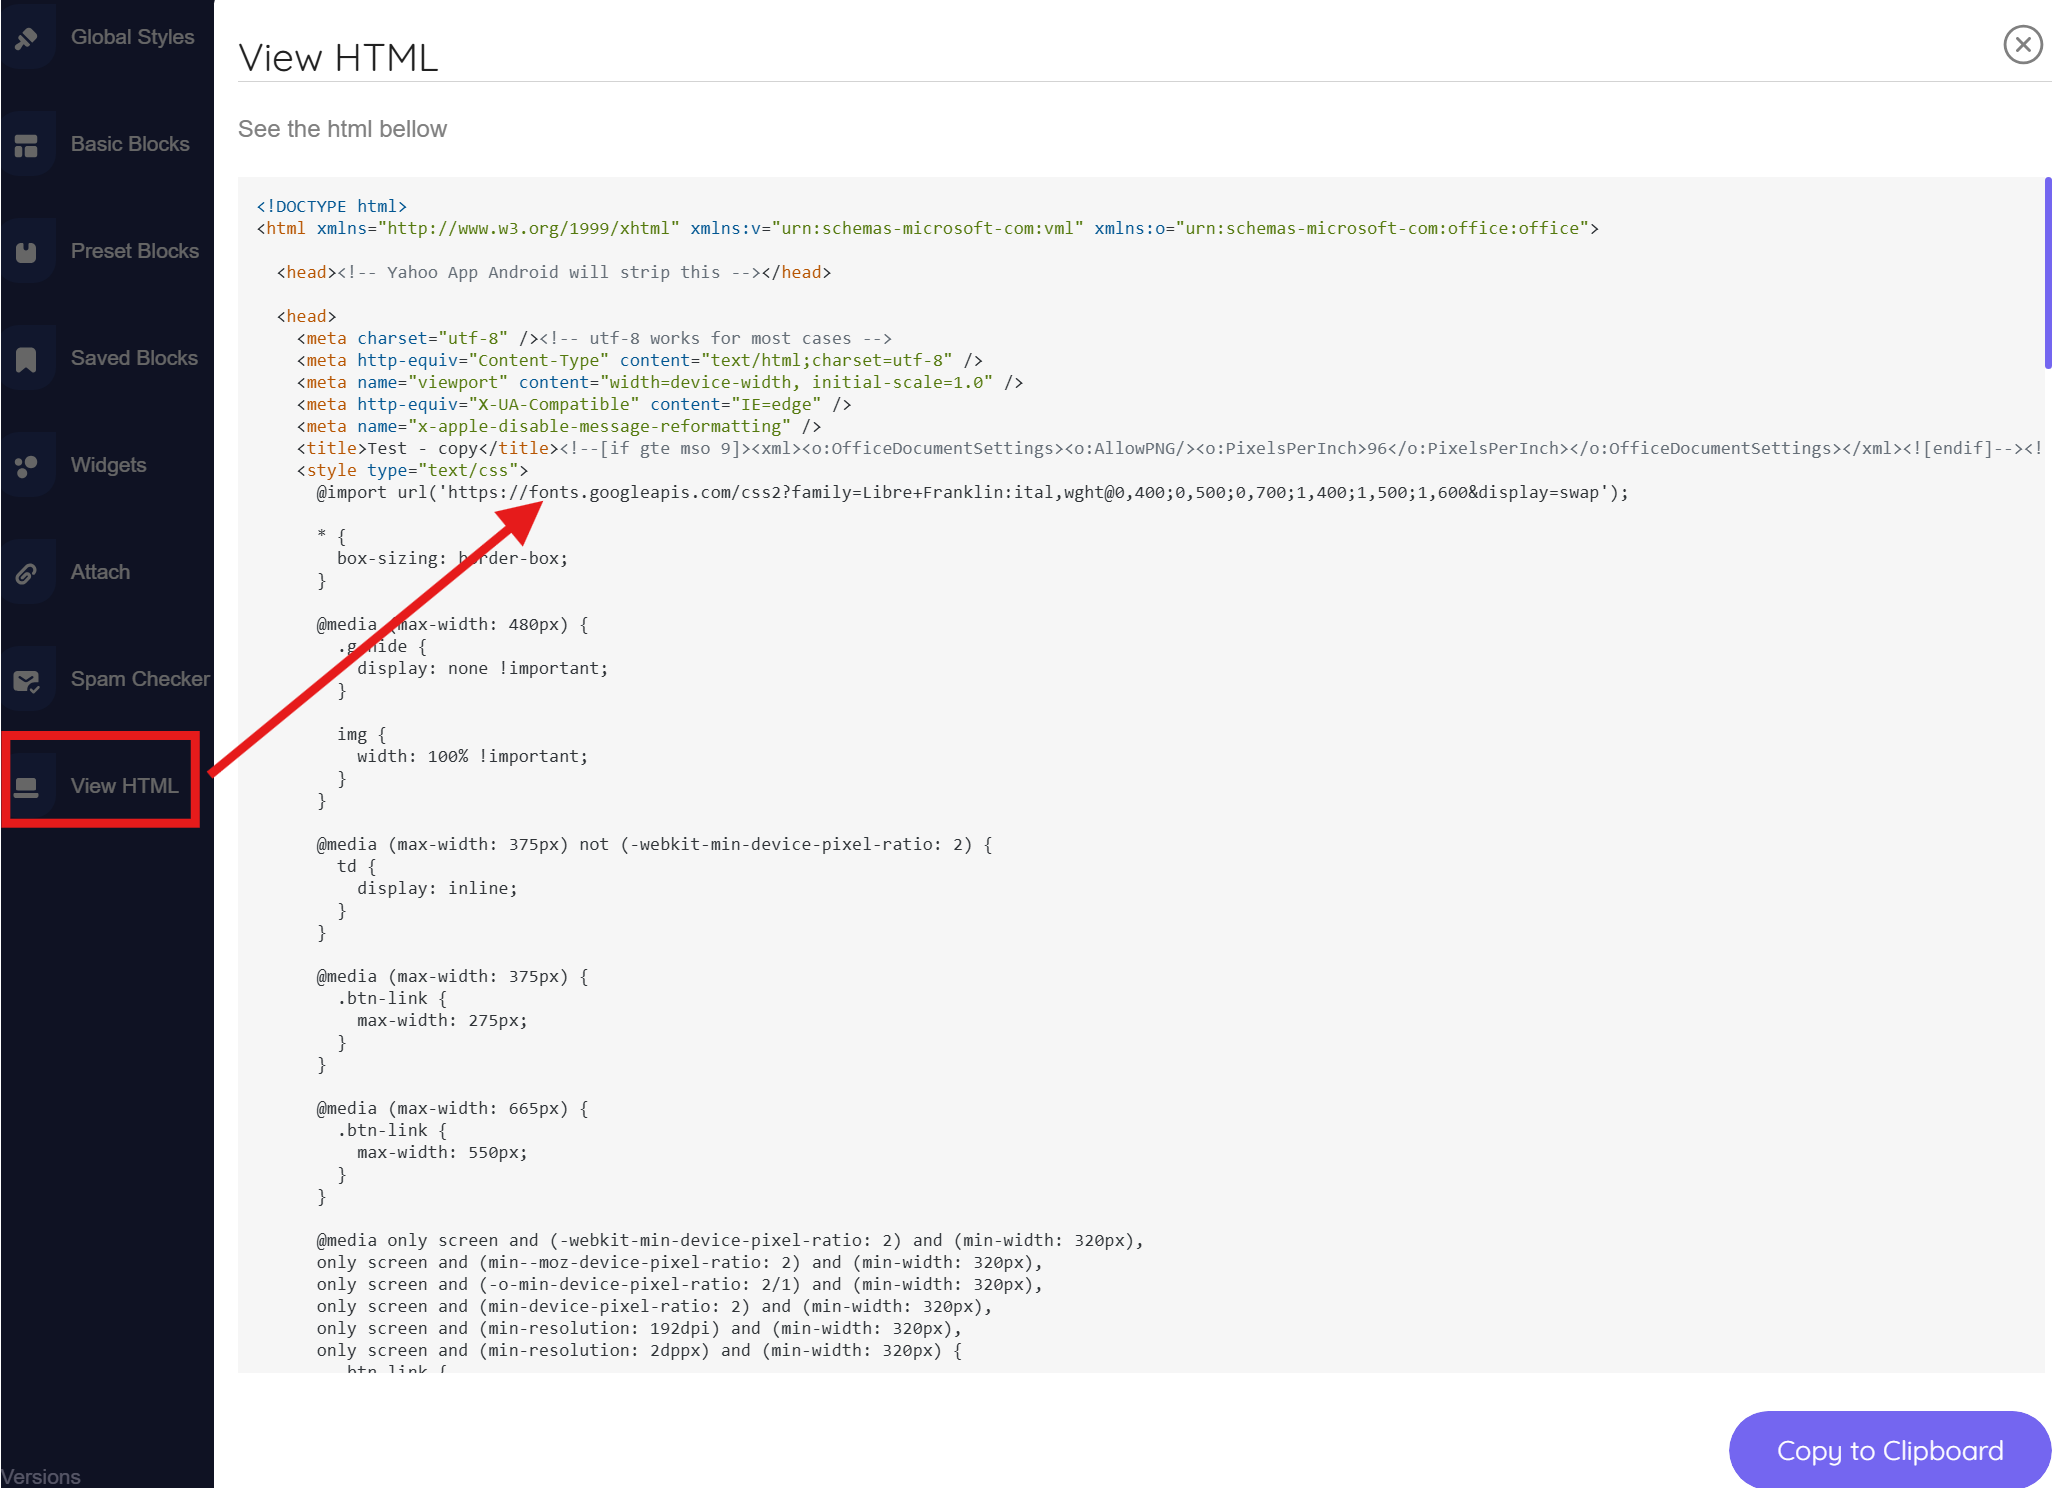This screenshot has height=1488, width=2054.
Task: Click the Widgets icon in sidebar
Action: tap(27, 466)
